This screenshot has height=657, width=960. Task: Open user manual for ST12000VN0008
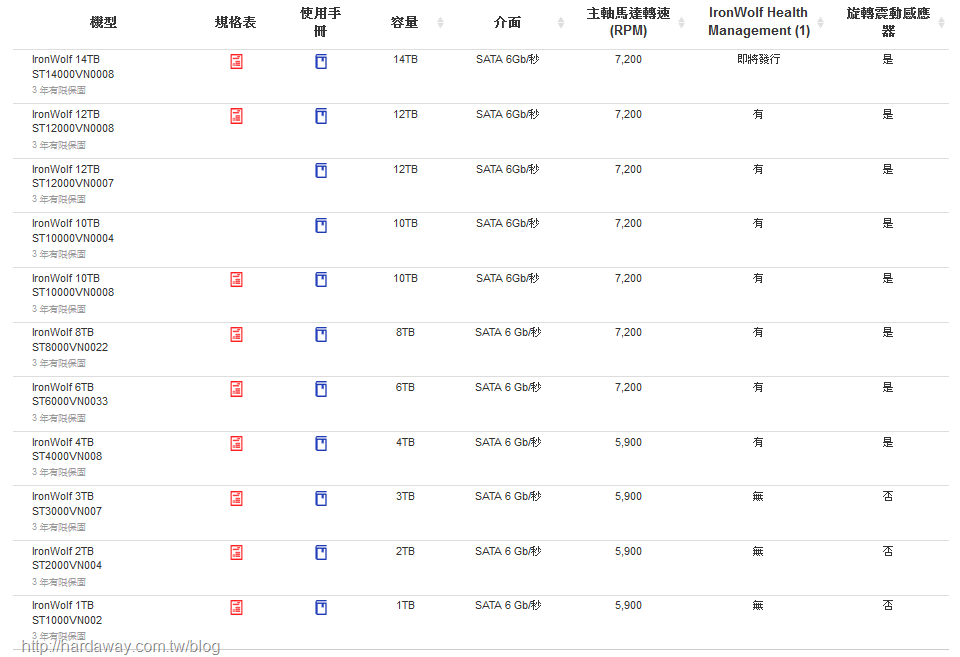tap(321, 116)
